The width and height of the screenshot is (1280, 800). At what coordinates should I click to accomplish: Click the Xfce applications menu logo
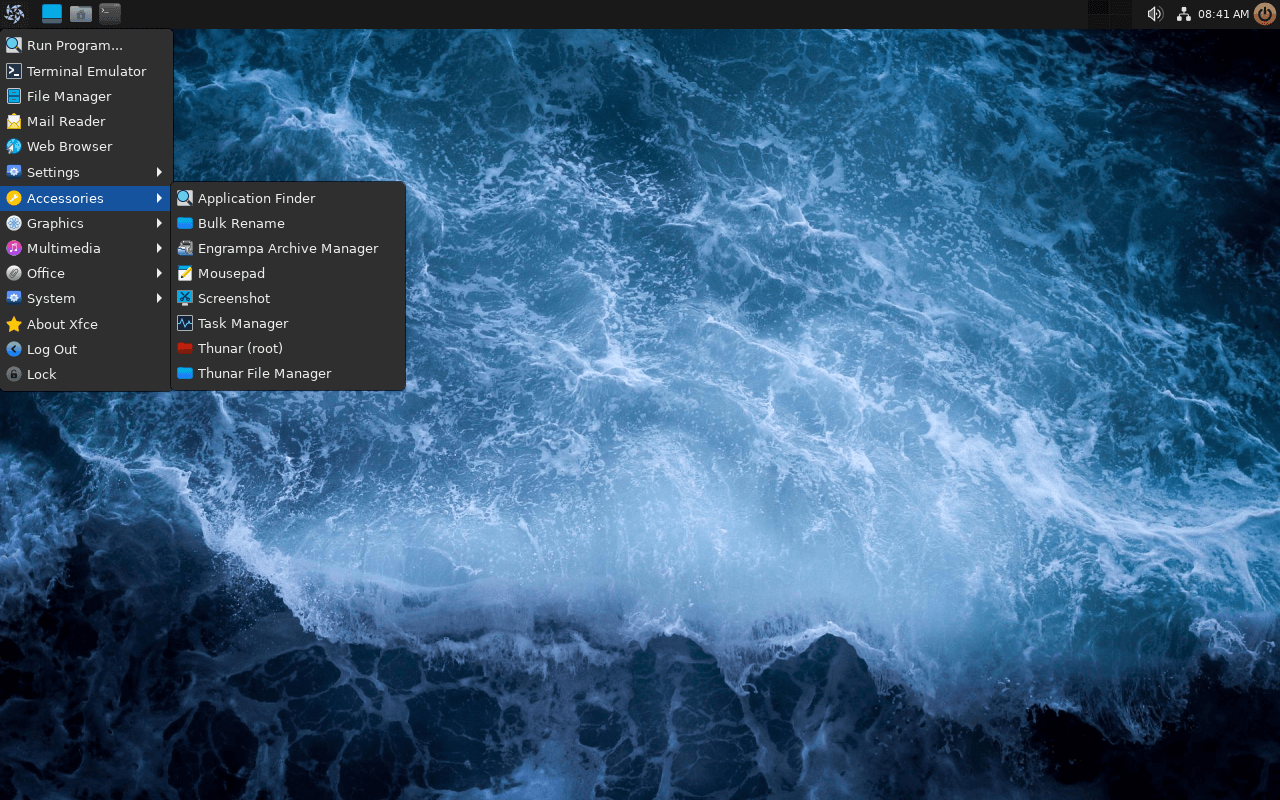pos(14,14)
